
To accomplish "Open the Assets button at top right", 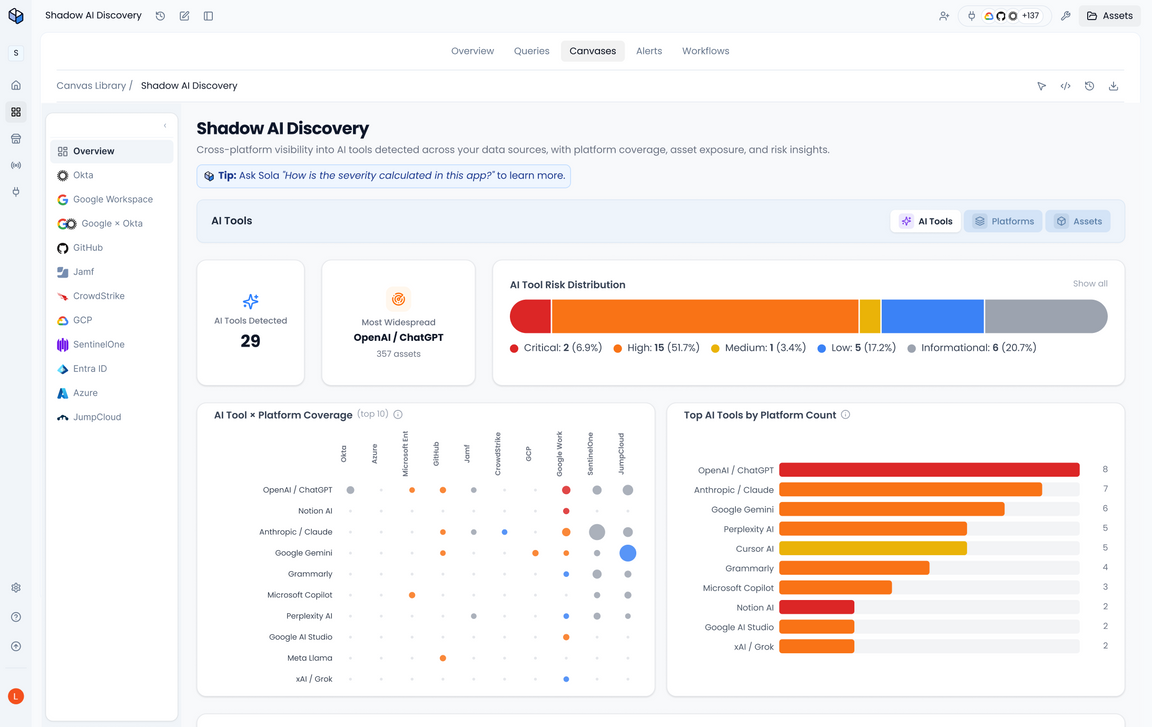I will pos(1109,15).
